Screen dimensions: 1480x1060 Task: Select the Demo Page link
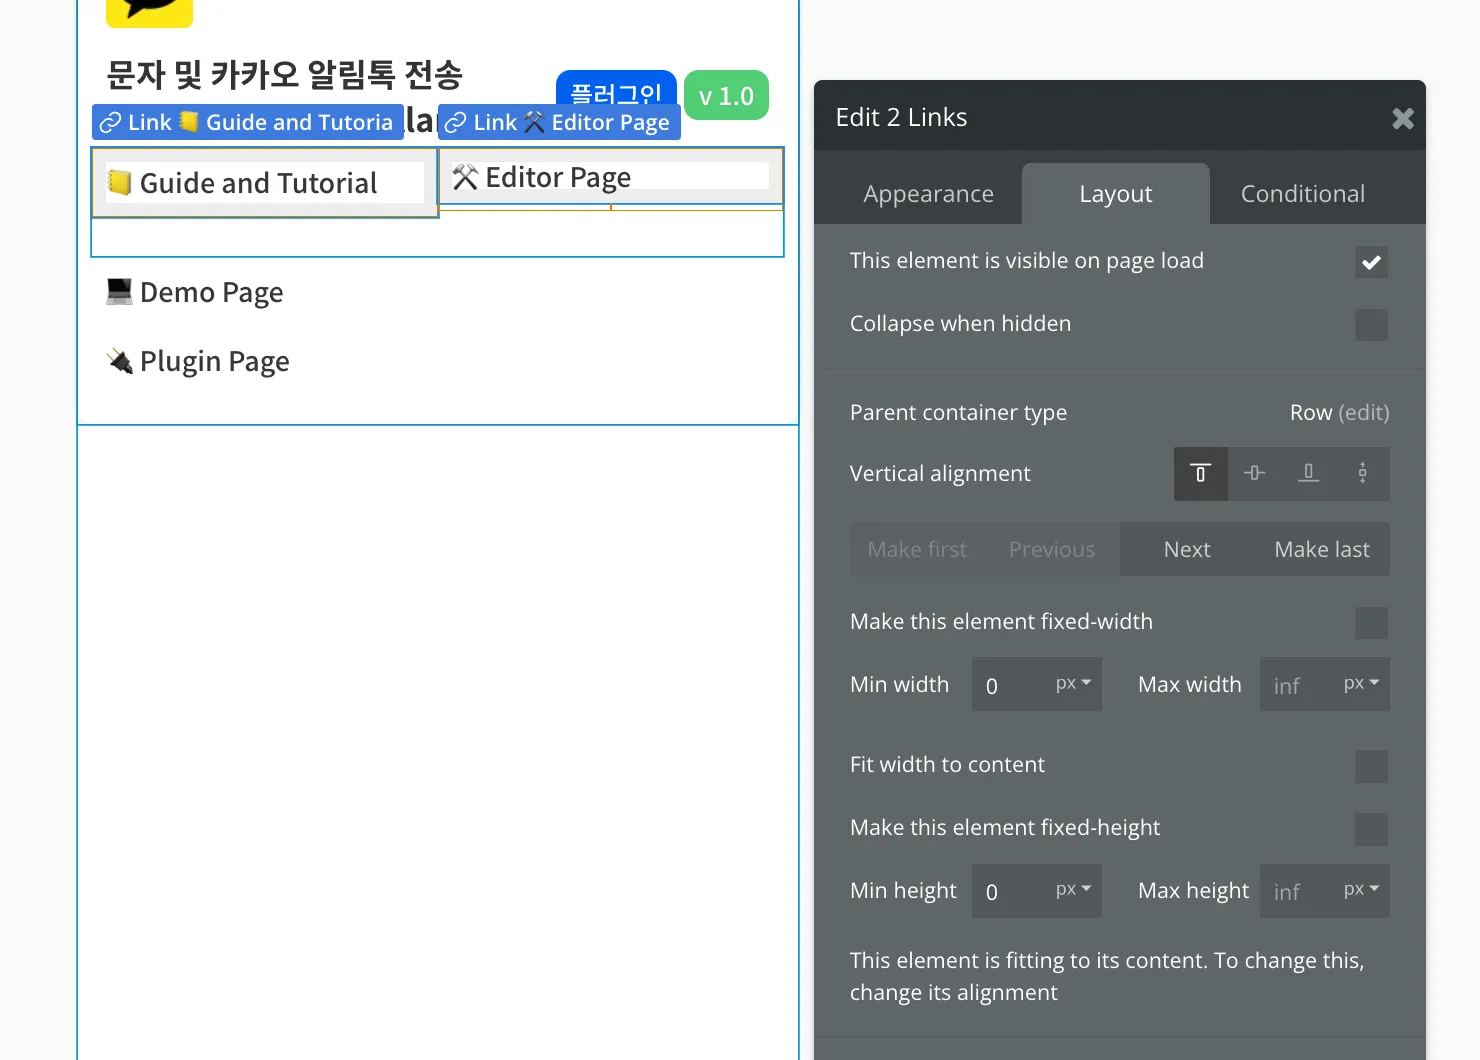[196, 292]
